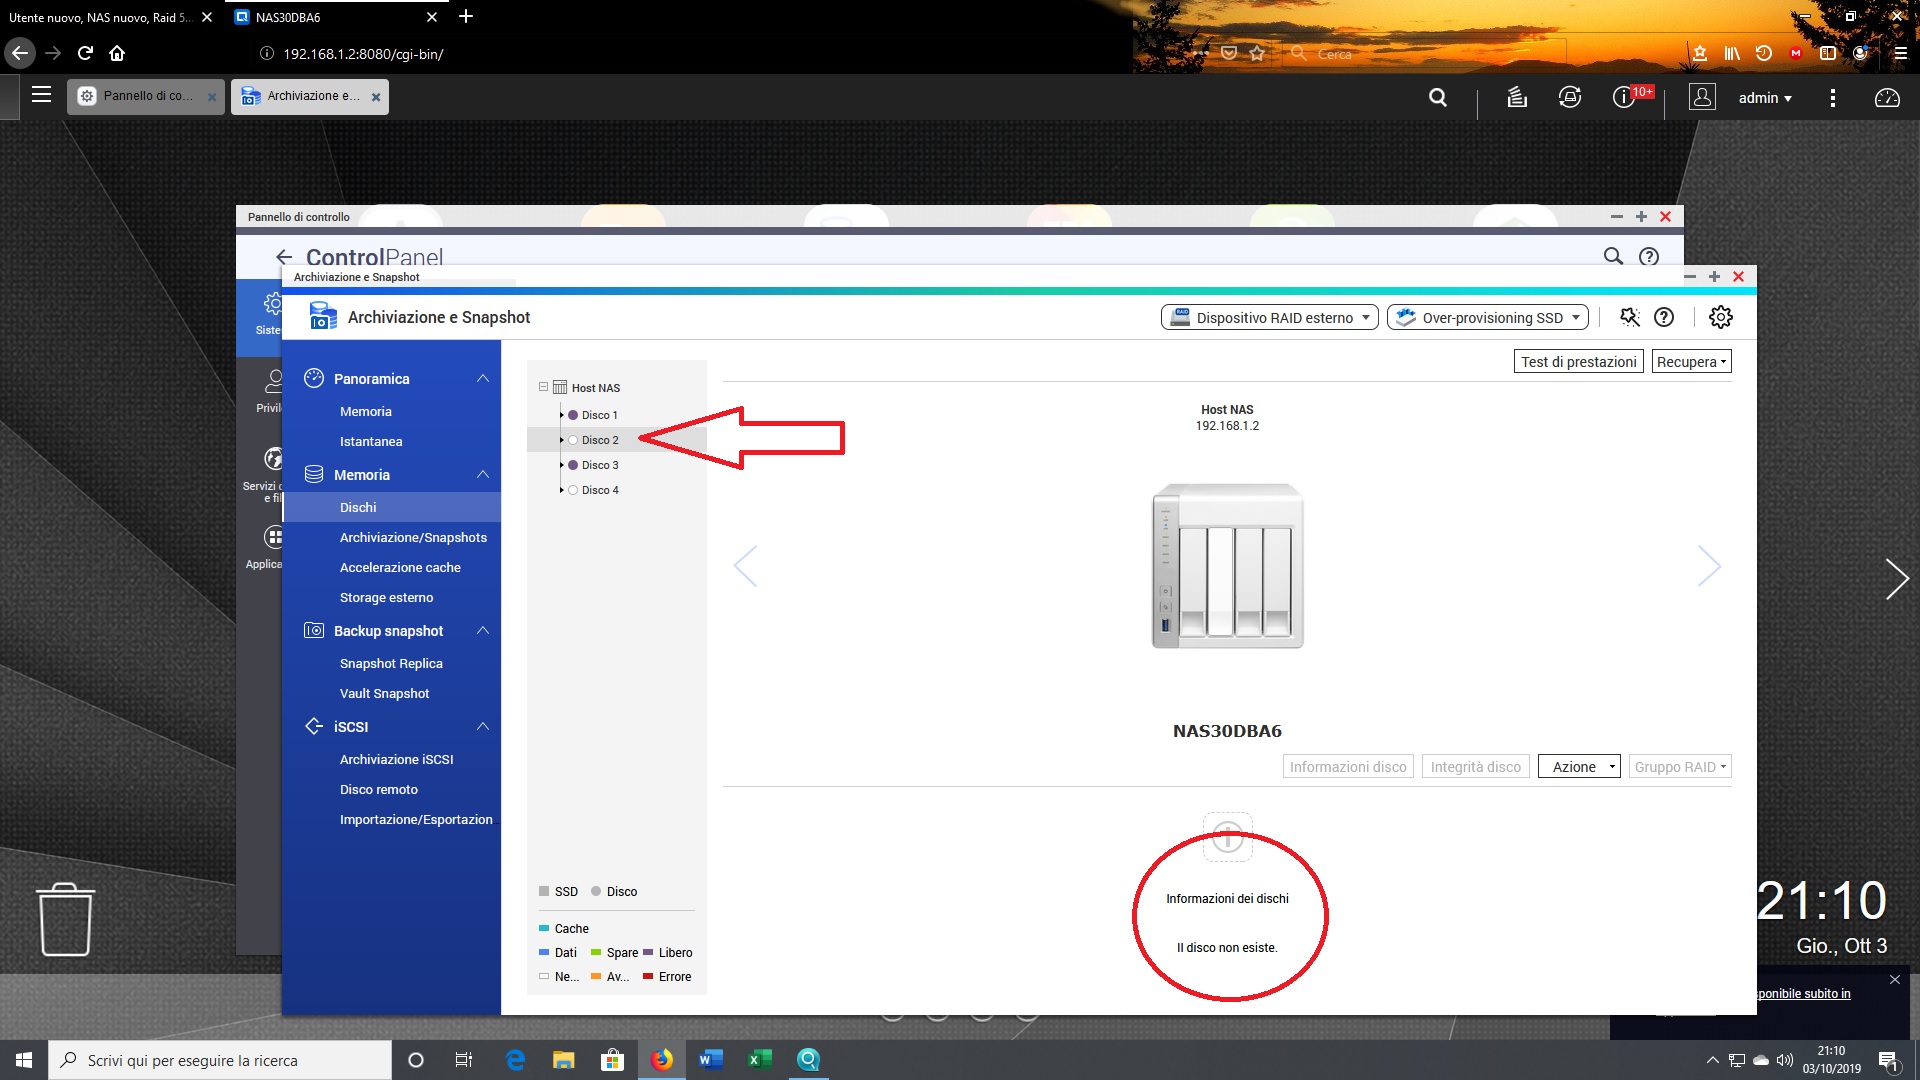Screen dimensions: 1920x1080
Task: Click the external devices sync icon
Action: pos(1570,97)
